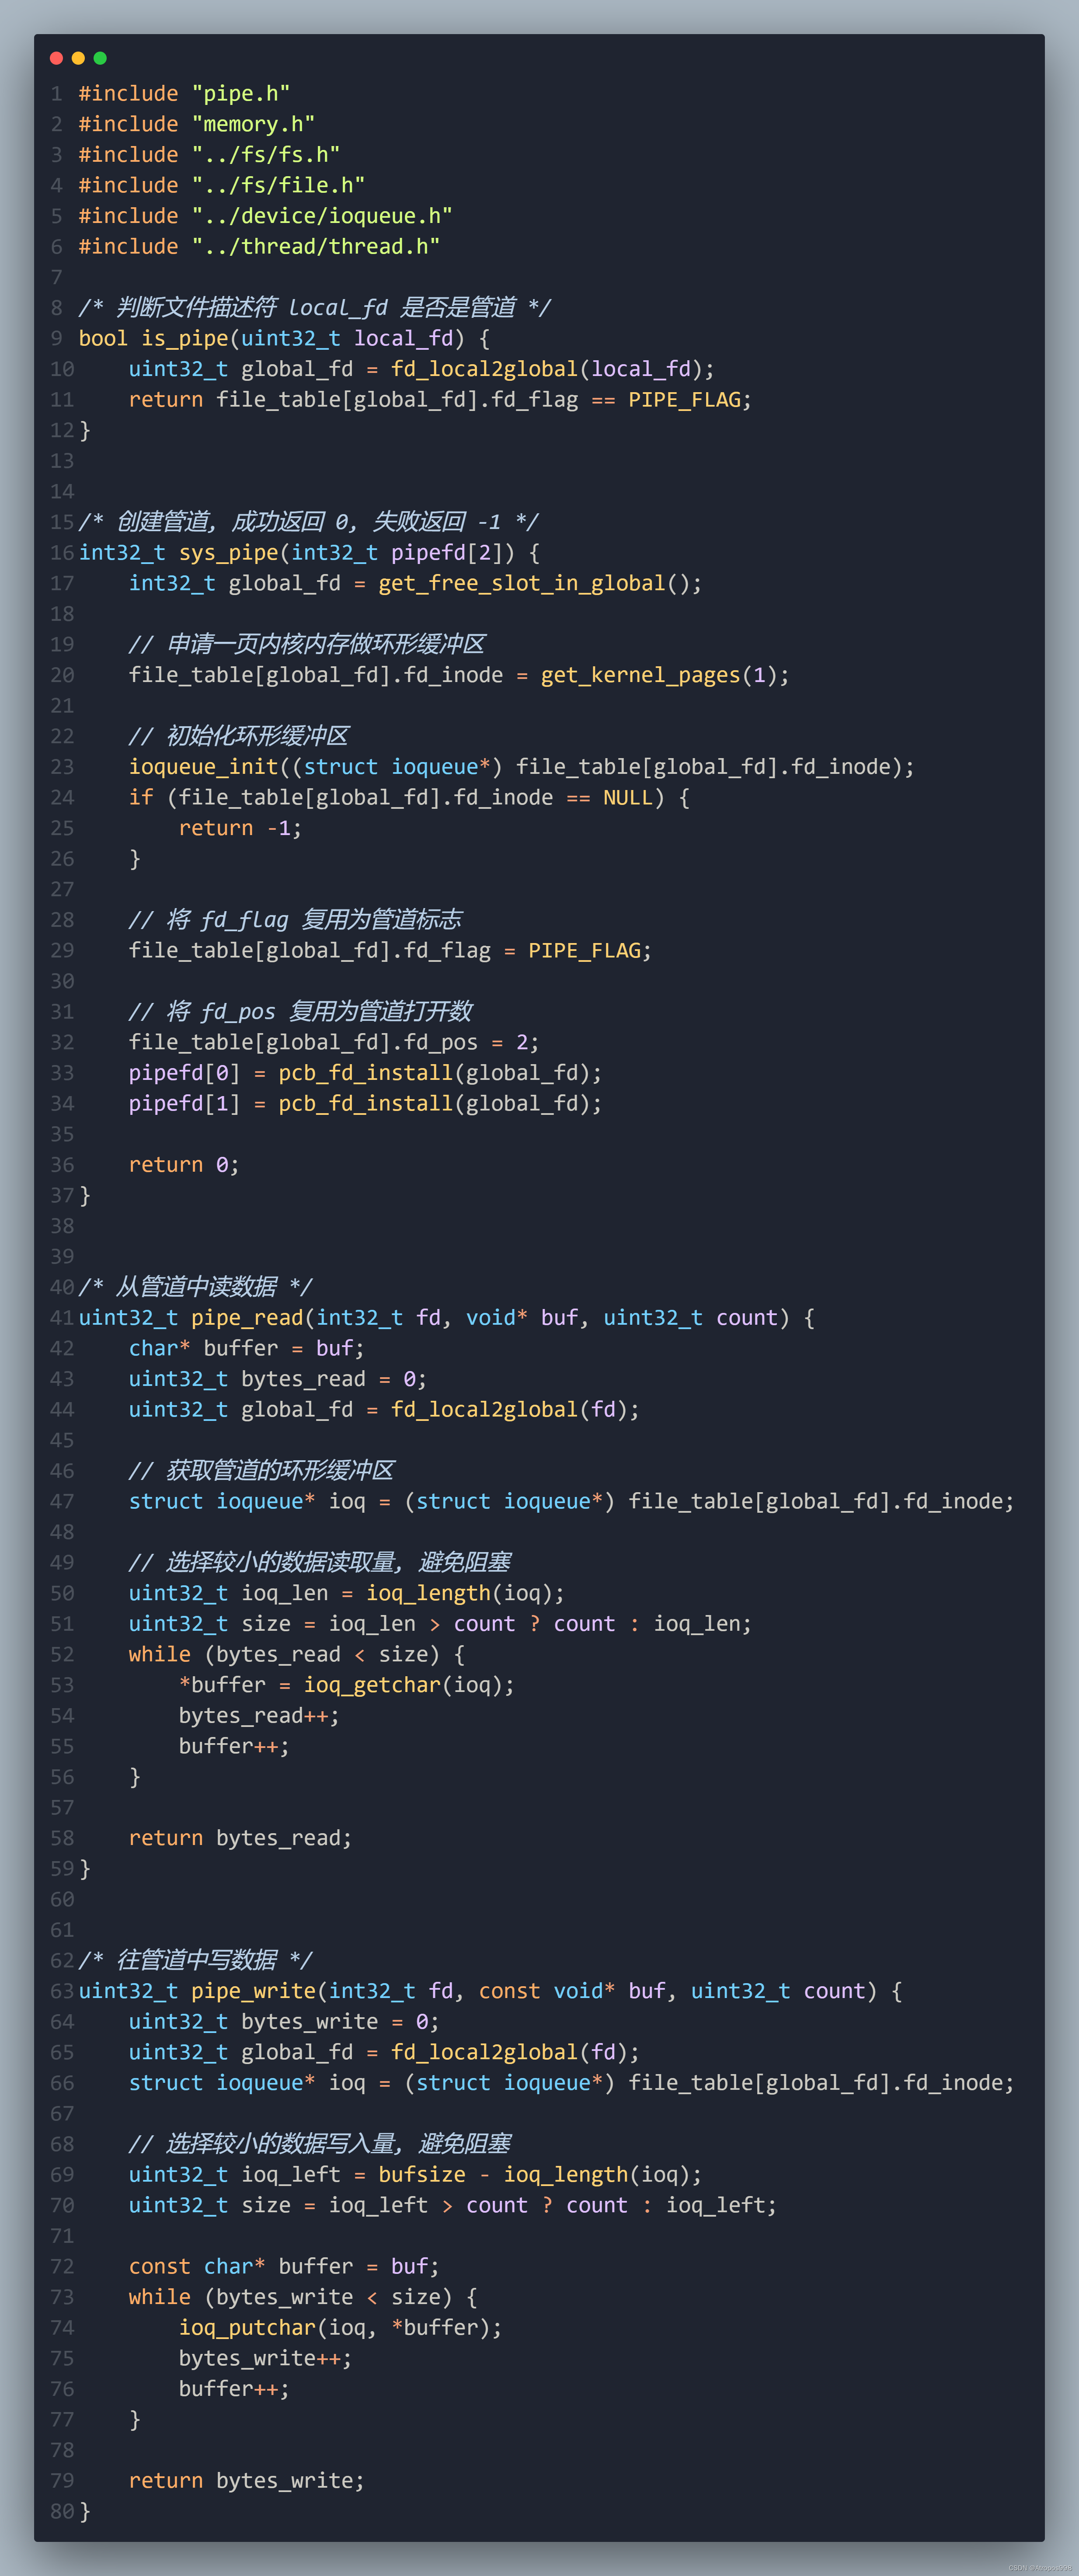
Task: Click the struct ioqueue* ioq line in pipe_read
Action: click(x=571, y=1501)
